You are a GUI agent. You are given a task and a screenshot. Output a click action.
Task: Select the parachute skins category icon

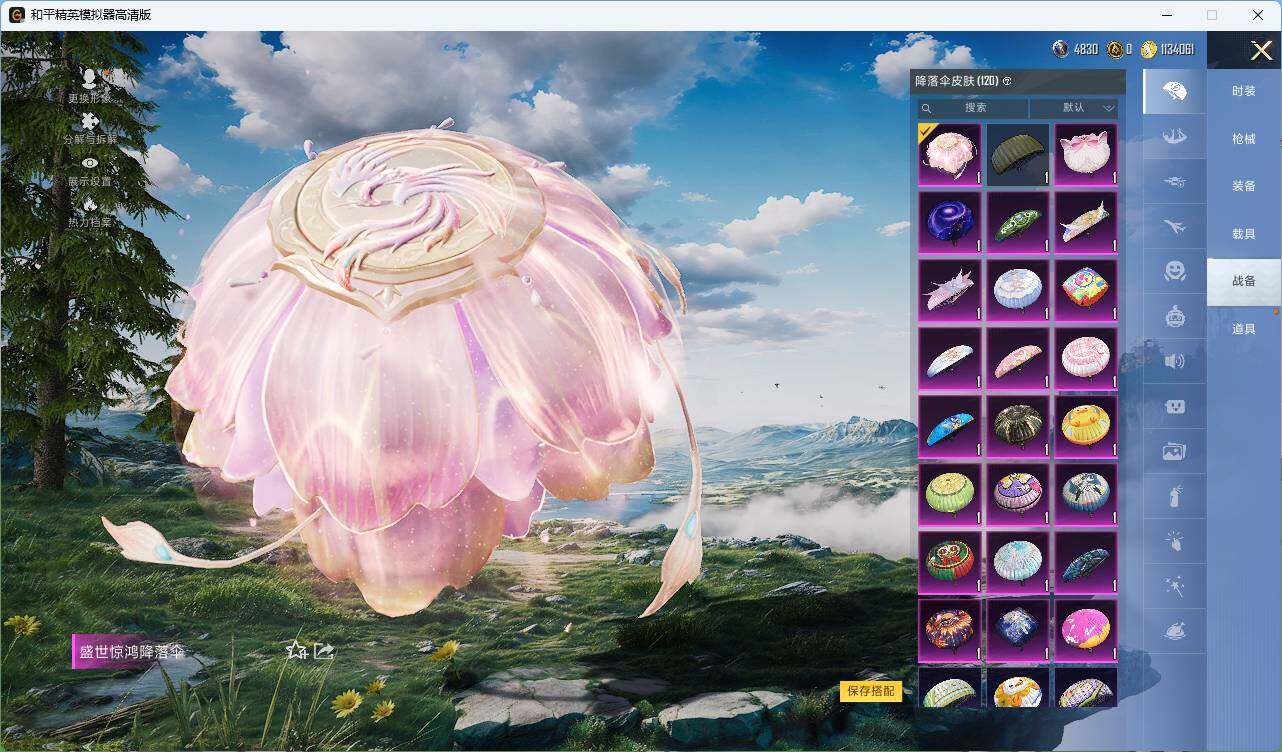pos(1174,91)
